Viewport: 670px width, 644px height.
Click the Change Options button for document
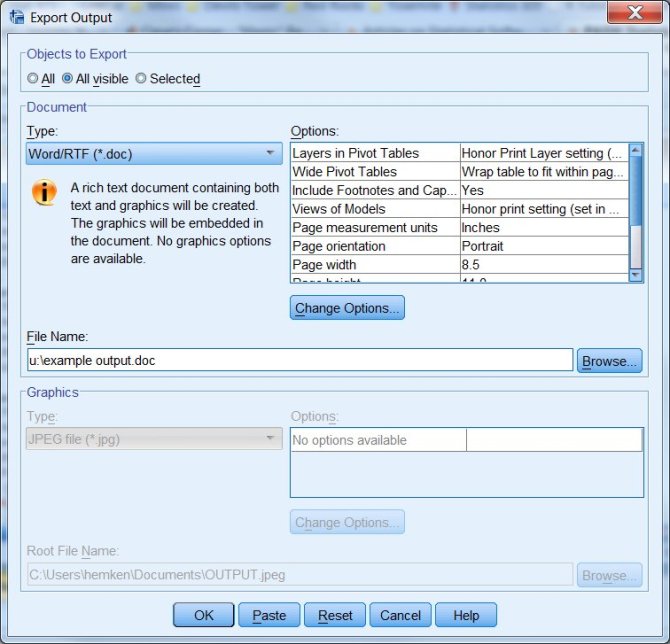347,308
